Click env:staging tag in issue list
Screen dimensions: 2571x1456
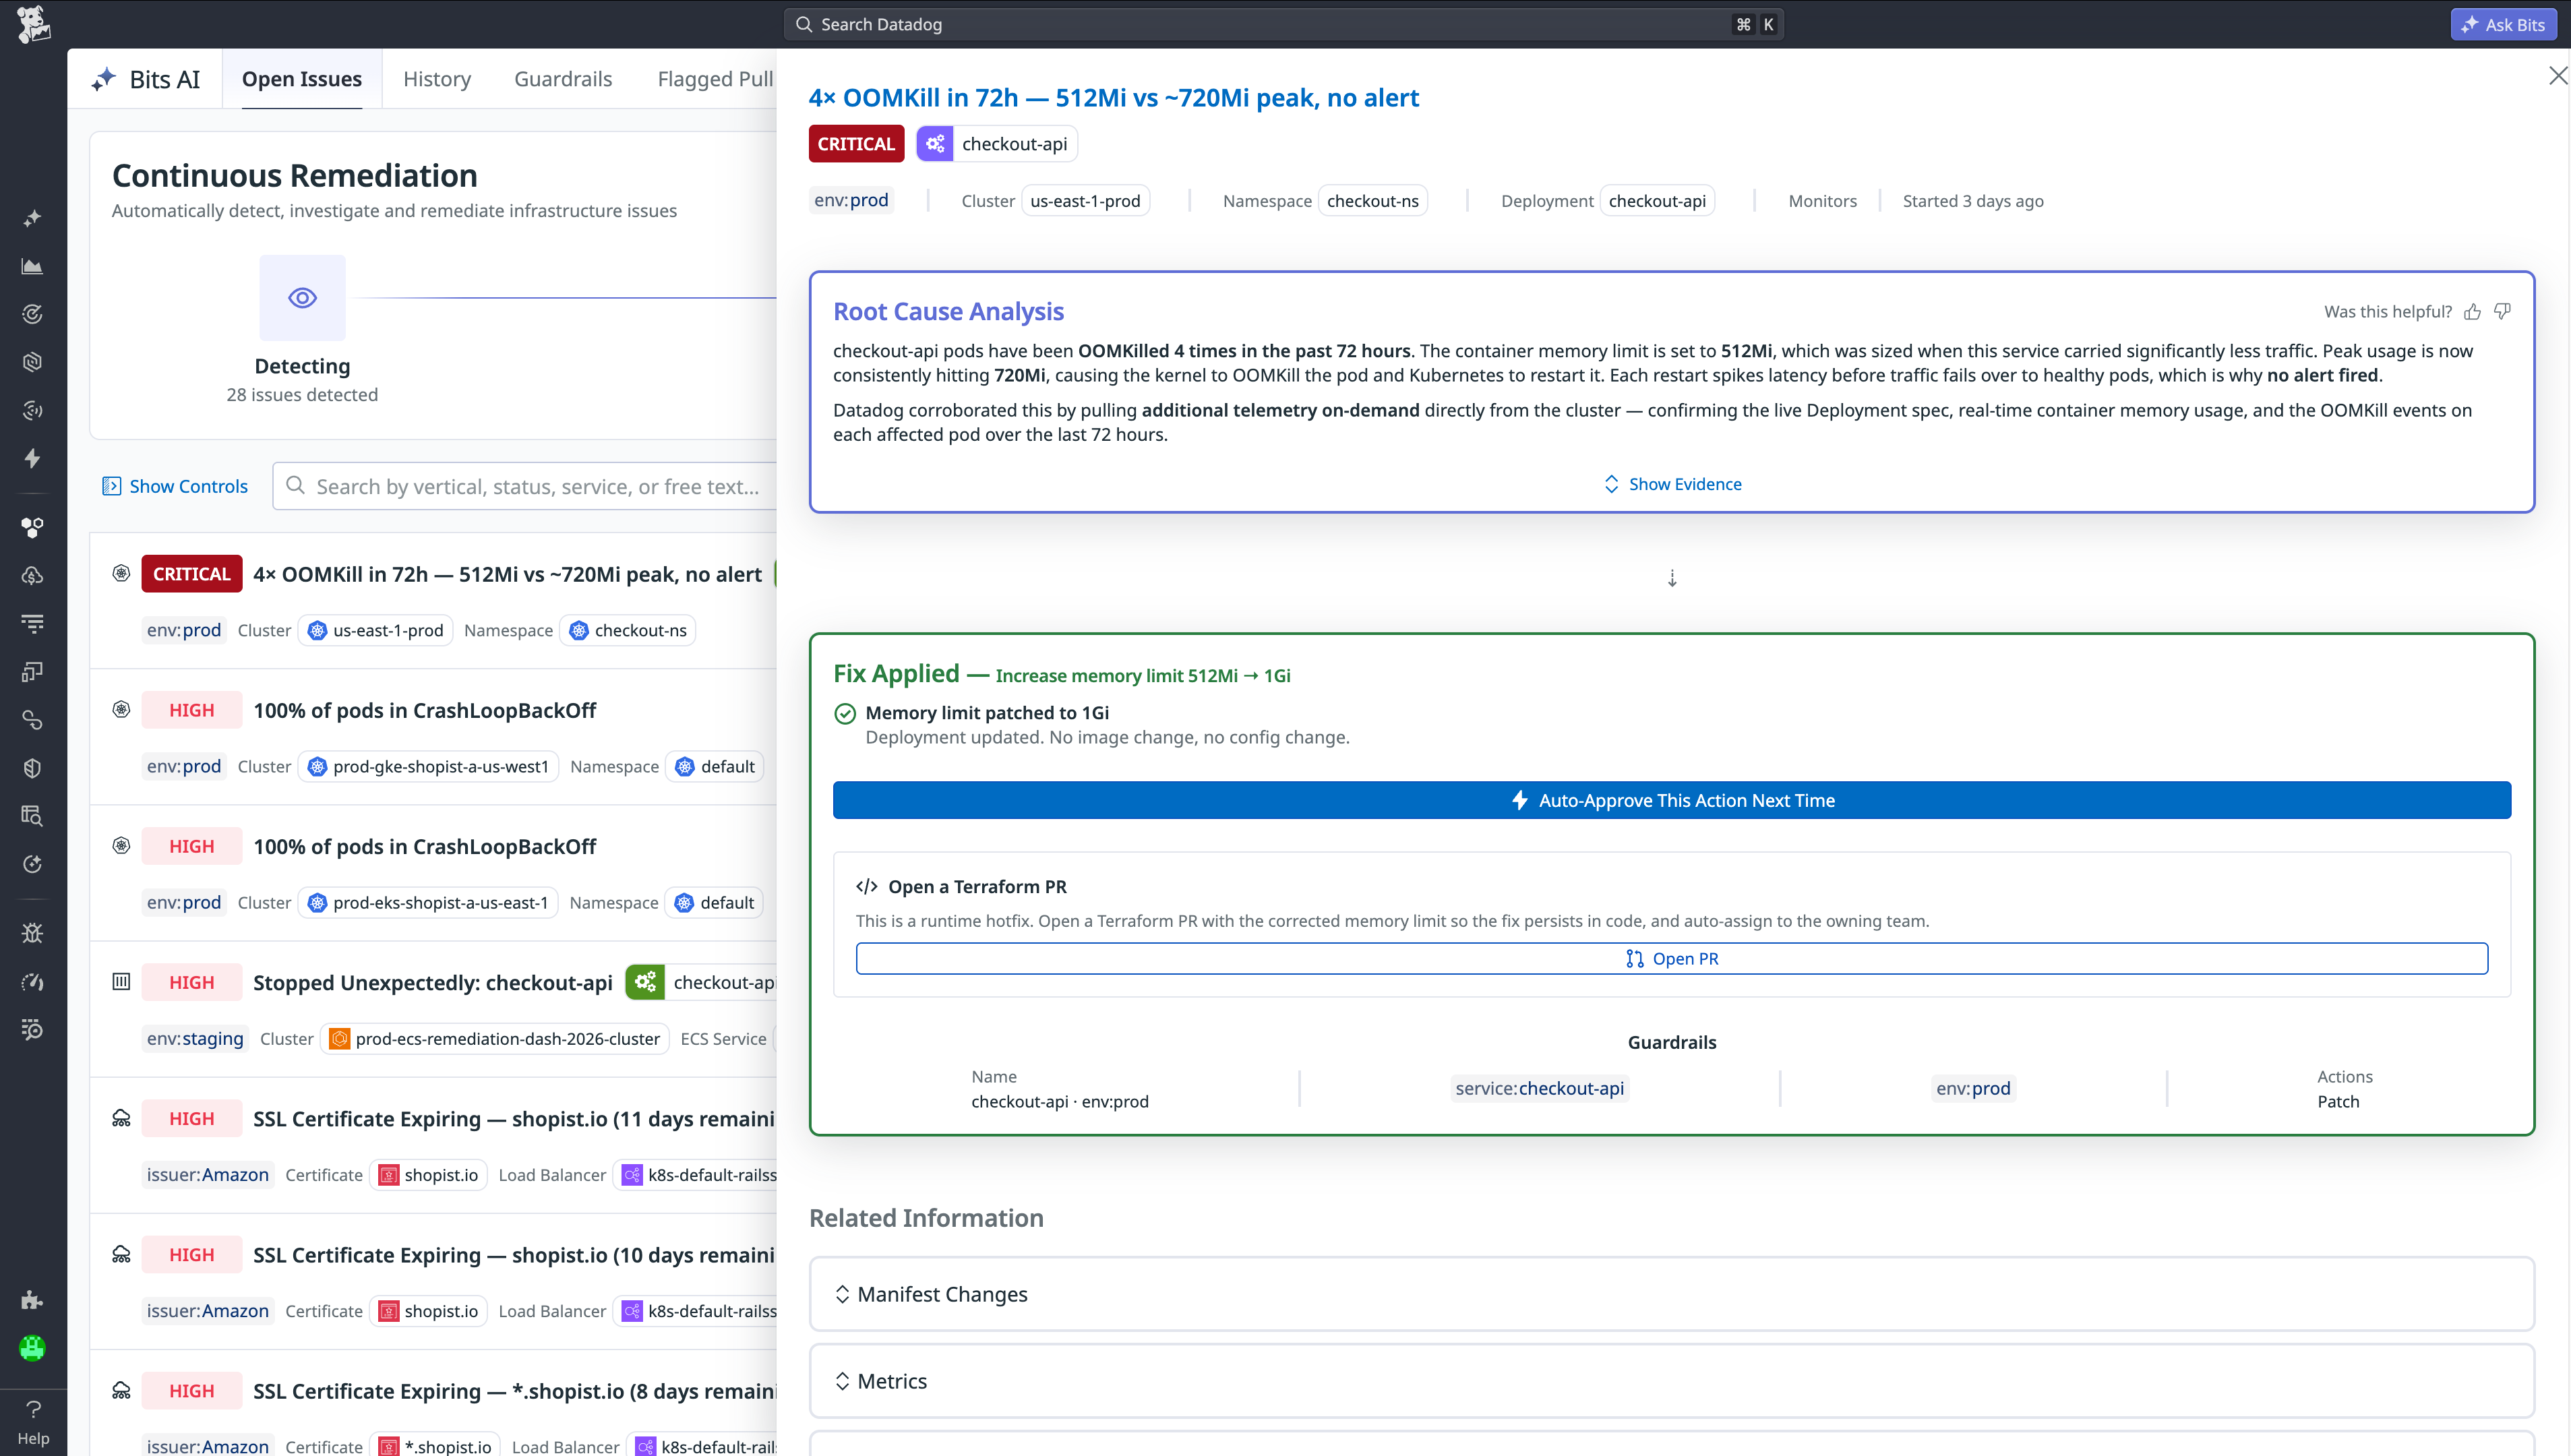(195, 1038)
